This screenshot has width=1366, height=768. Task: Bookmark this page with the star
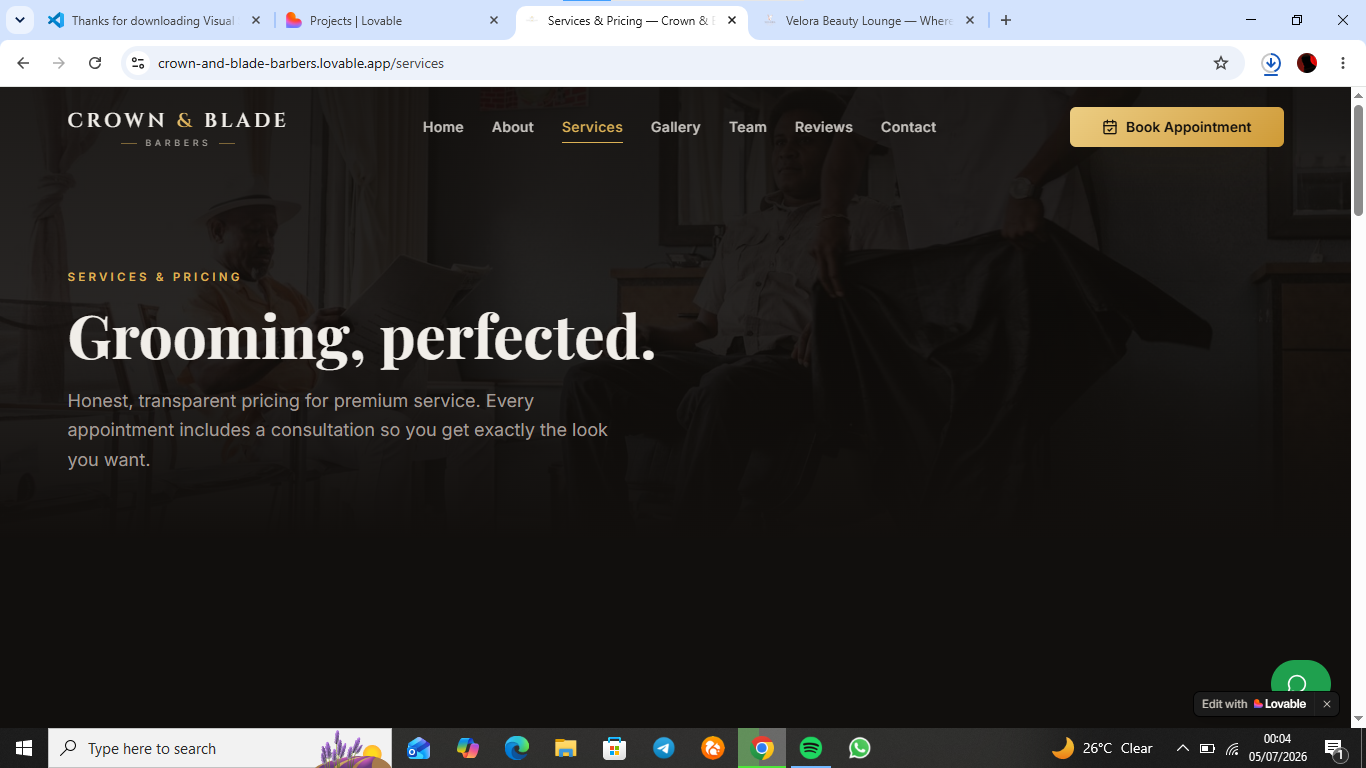click(1221, 63)
